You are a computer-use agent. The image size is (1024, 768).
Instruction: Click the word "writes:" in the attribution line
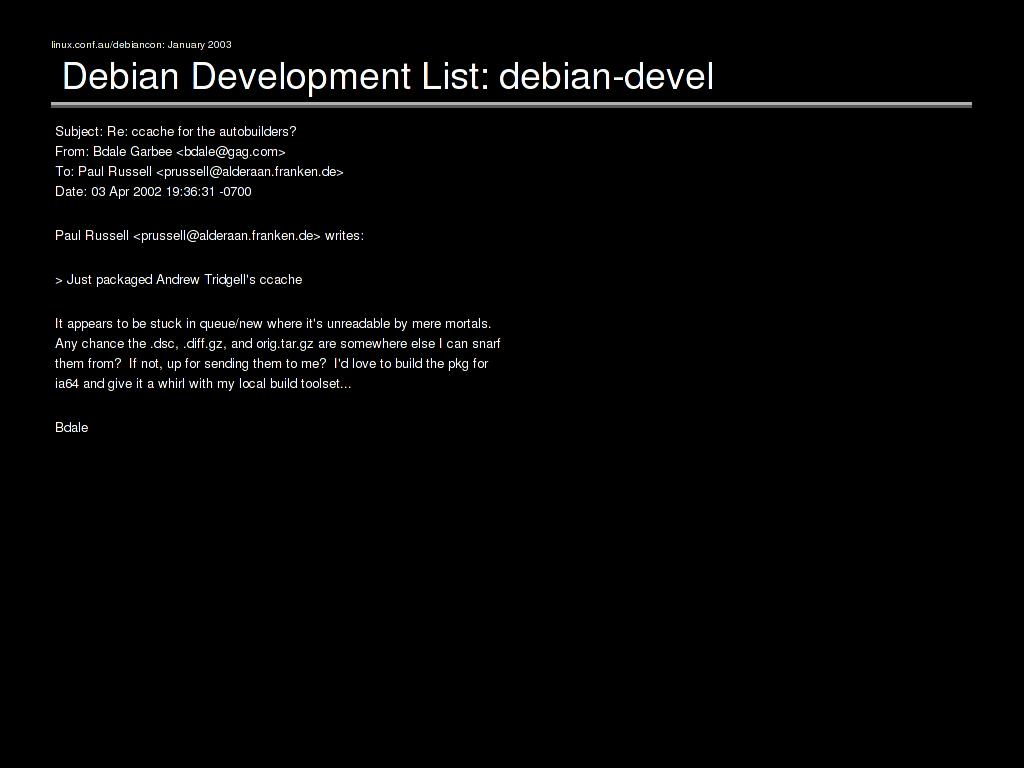click(x=344, y=235)
